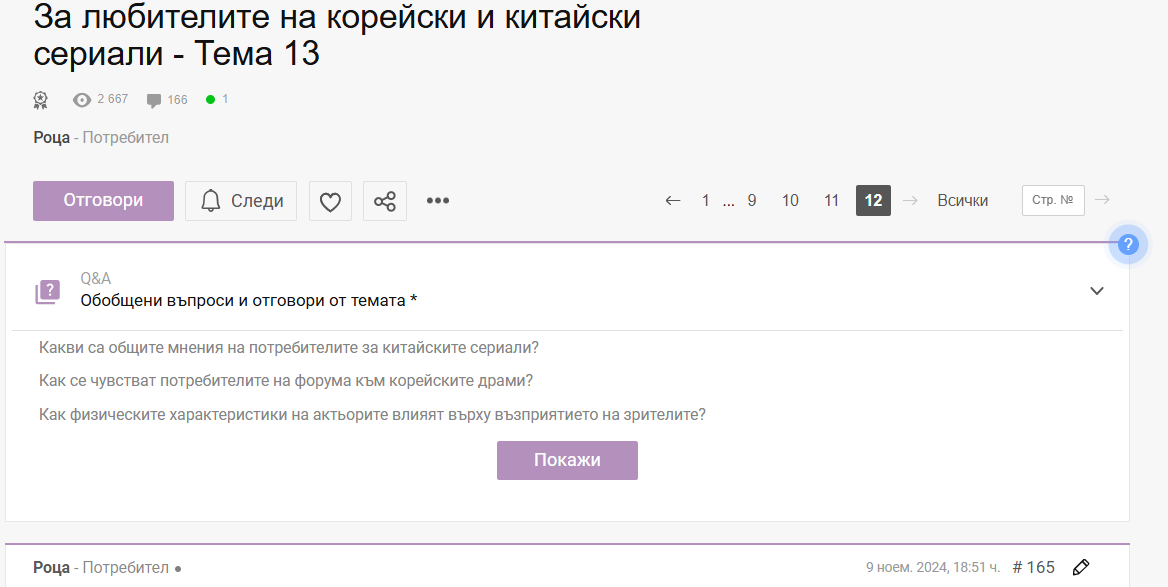The width and height of the screenshot is (1168, 587).
Task: Open the share icon button
Action: coord(384,201)
